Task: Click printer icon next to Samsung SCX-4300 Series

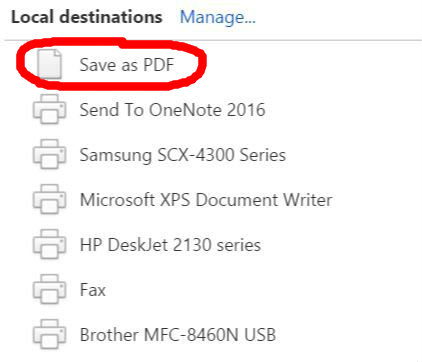Action: [49, 154]
